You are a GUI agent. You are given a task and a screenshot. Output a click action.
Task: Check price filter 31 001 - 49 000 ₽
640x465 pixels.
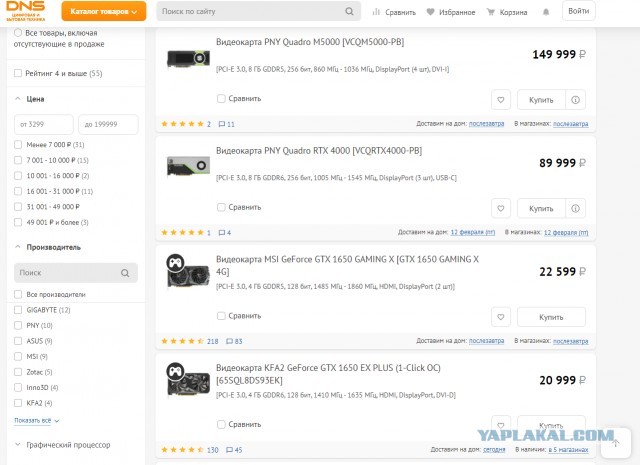[x=18, y=207]
